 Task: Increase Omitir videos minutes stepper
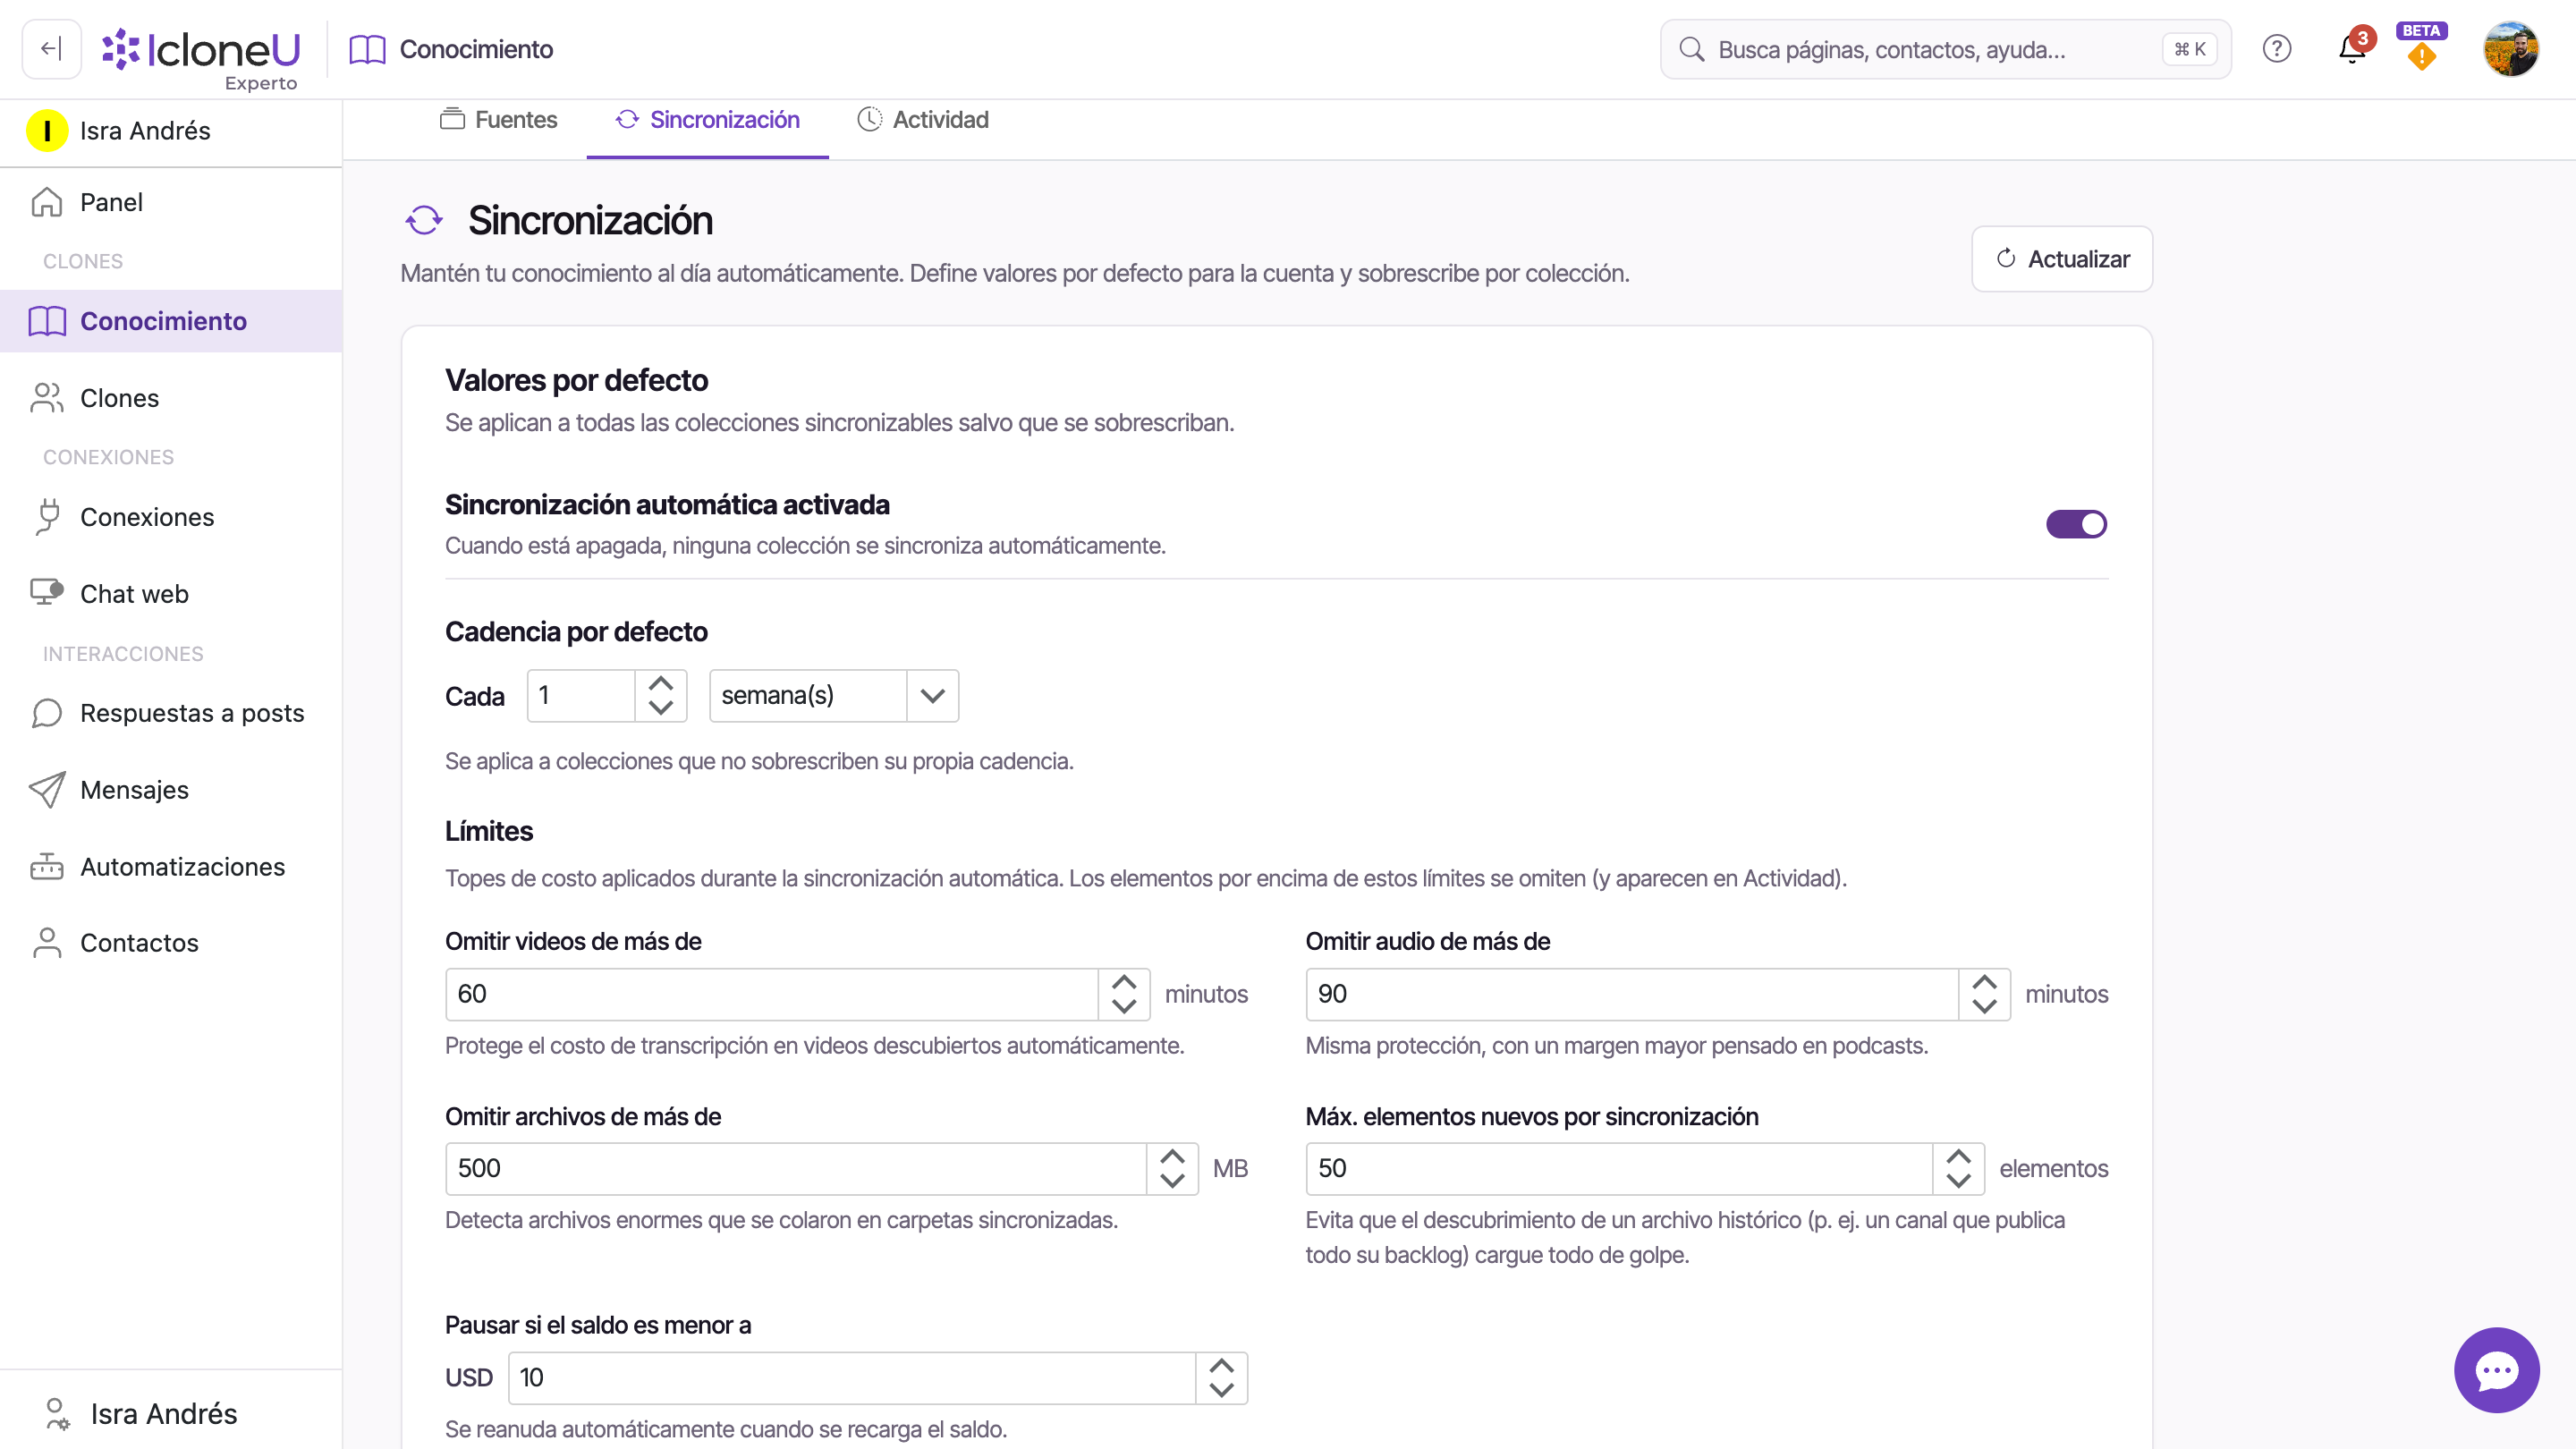pos(1124,982)
